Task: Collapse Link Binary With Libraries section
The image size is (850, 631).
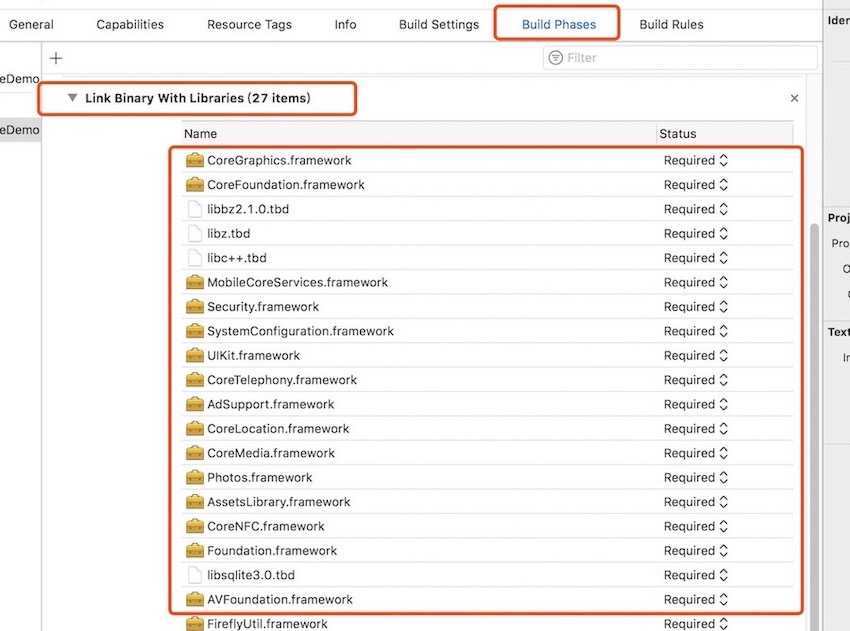Action: click(72, 98)
